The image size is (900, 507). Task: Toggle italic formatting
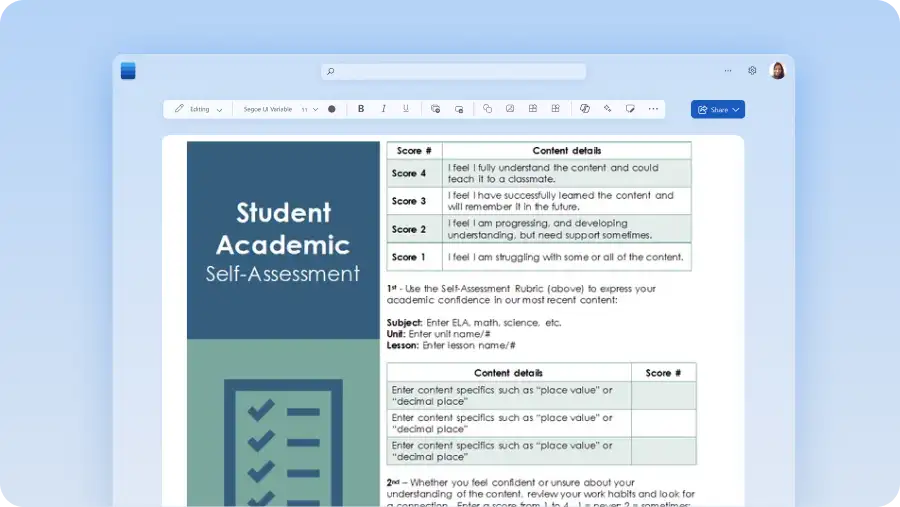coord(383,109)
